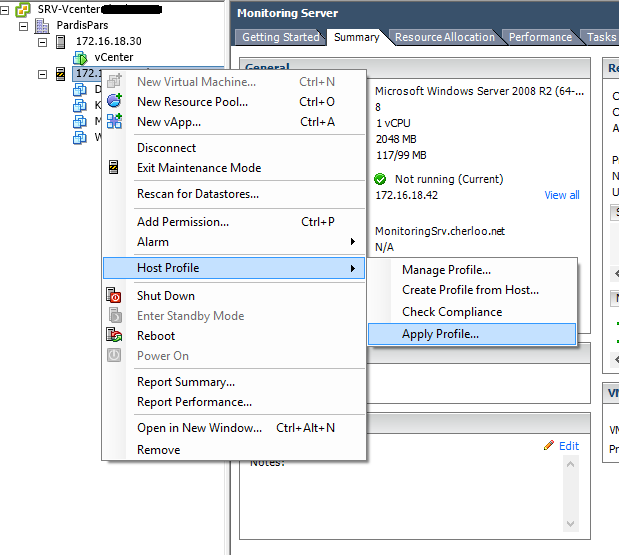This screenshot has width=619, height=555.
Task: Open the Performance tab
Action: (540, 37)
